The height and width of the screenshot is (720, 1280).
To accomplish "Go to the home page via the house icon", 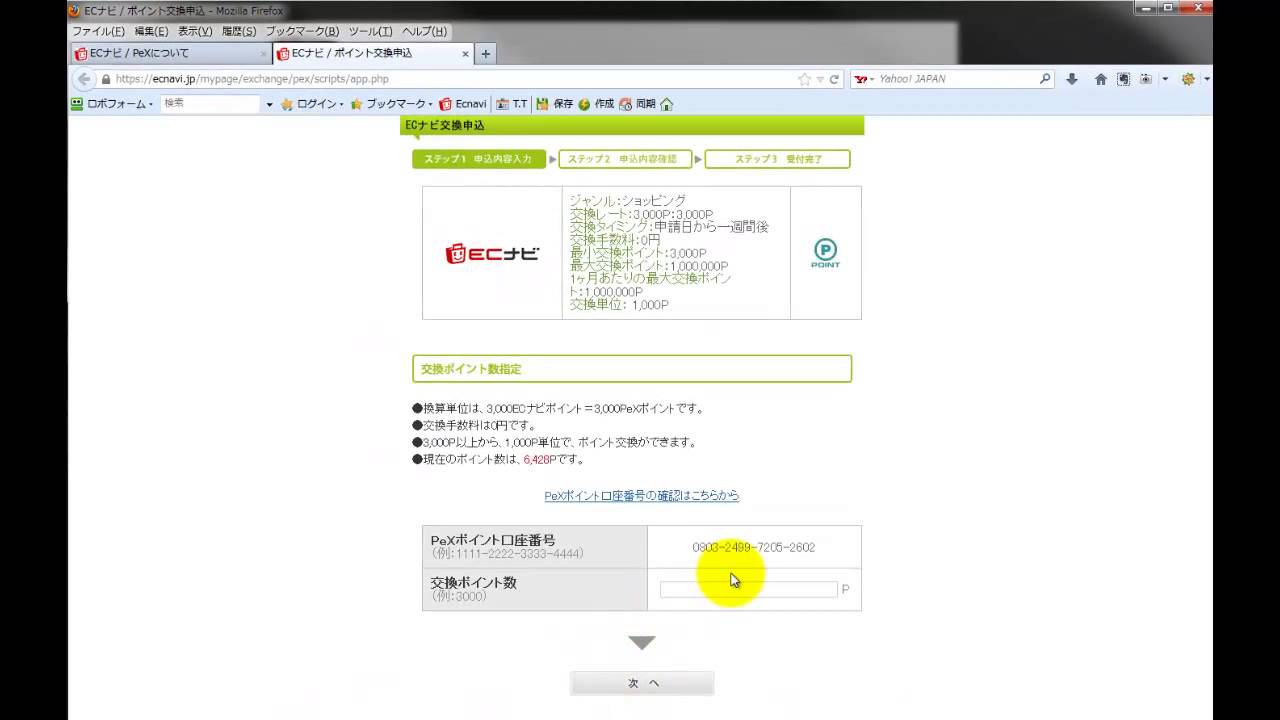I will point(1100,79).
